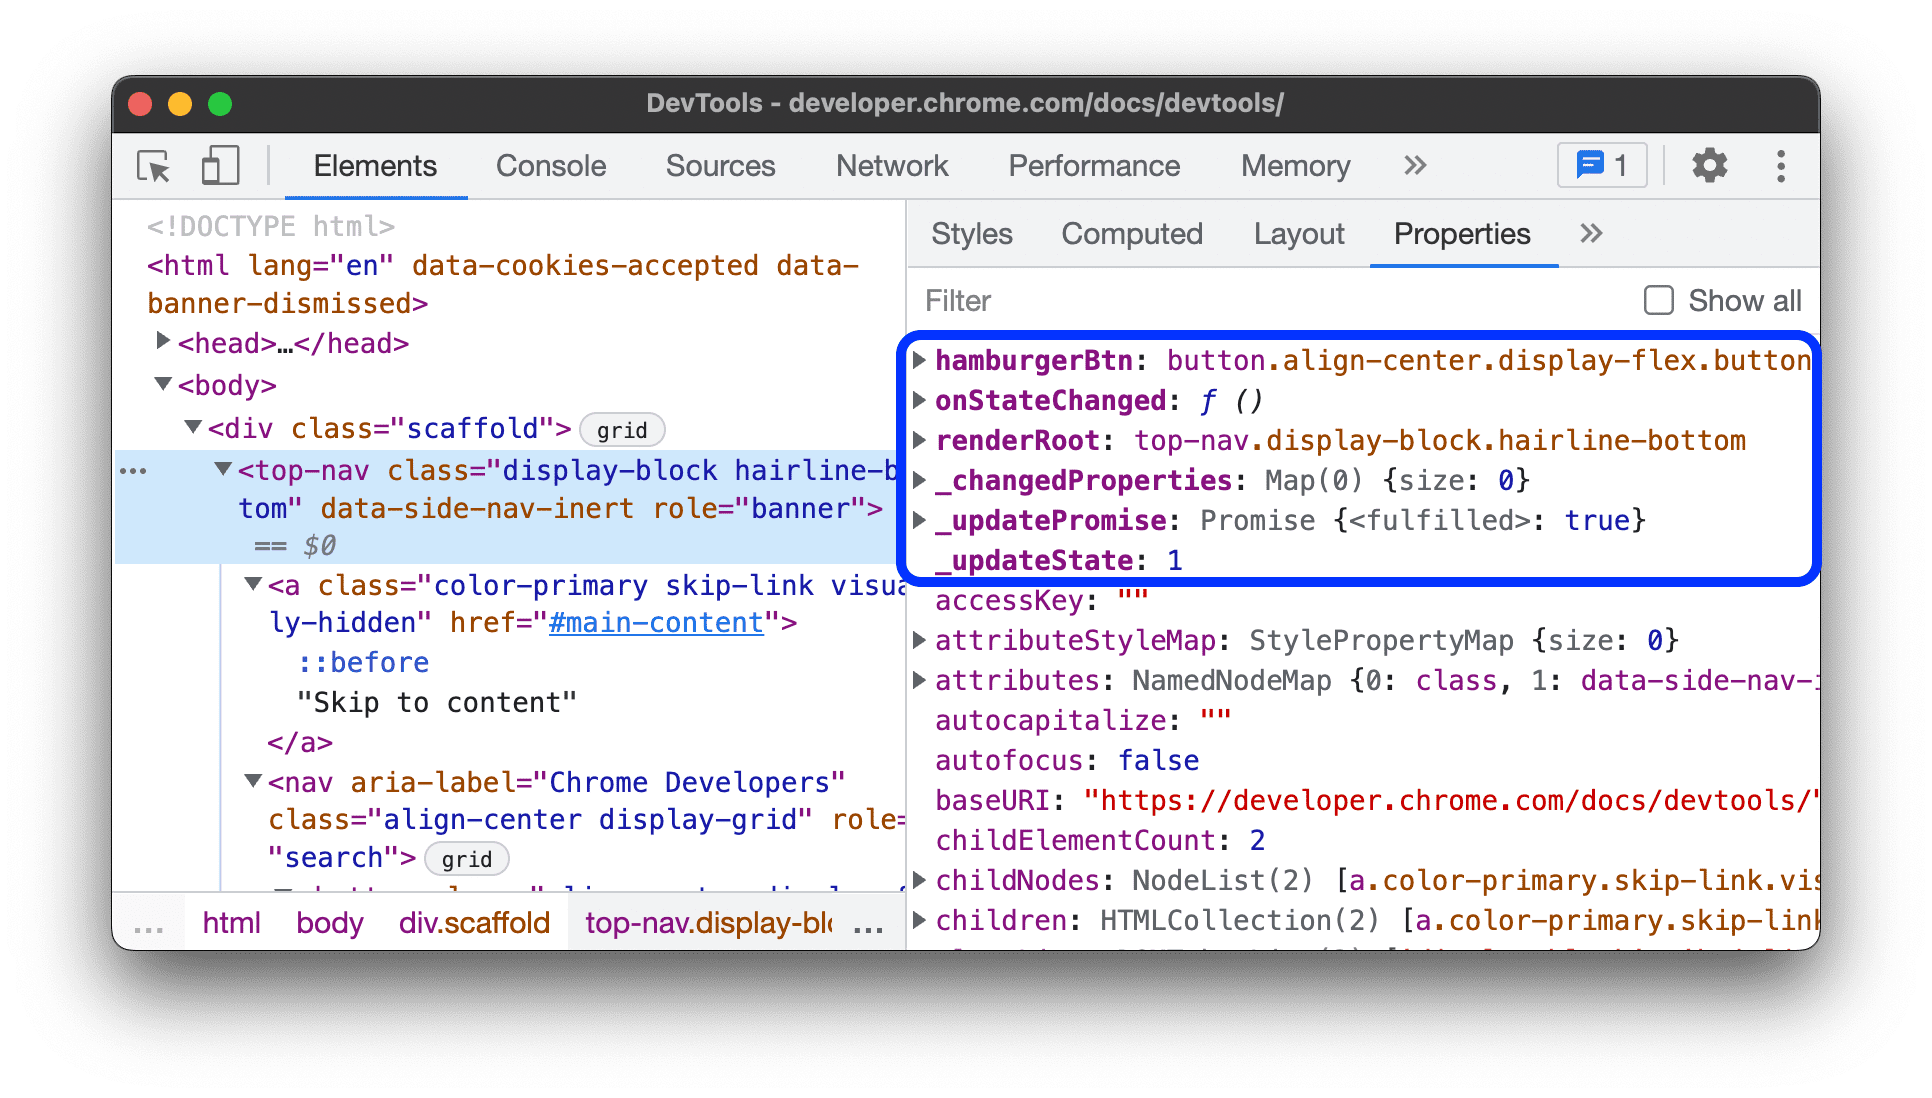
Task: Click the more tabs chevron beside Properties
Action: point(1591,233)
